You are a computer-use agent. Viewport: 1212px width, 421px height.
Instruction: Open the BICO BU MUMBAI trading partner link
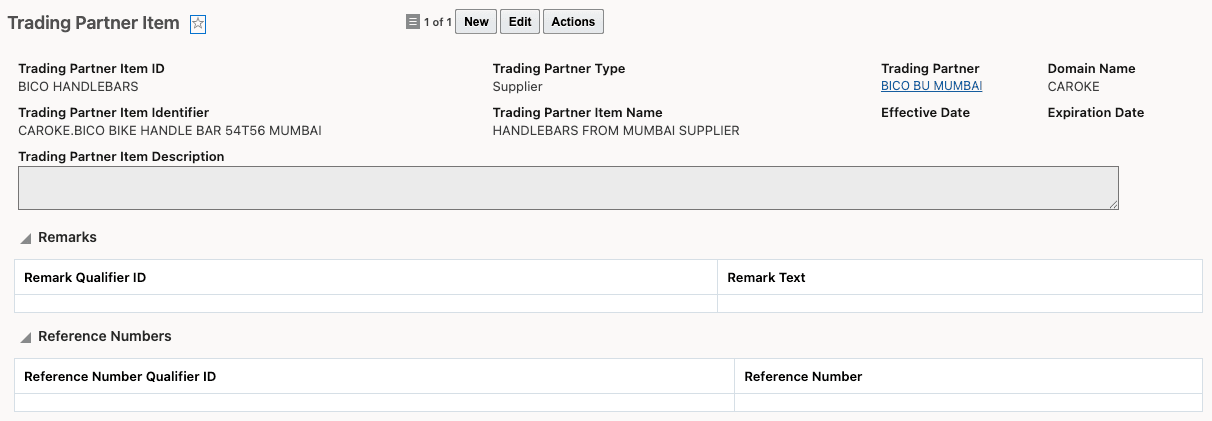931,86
